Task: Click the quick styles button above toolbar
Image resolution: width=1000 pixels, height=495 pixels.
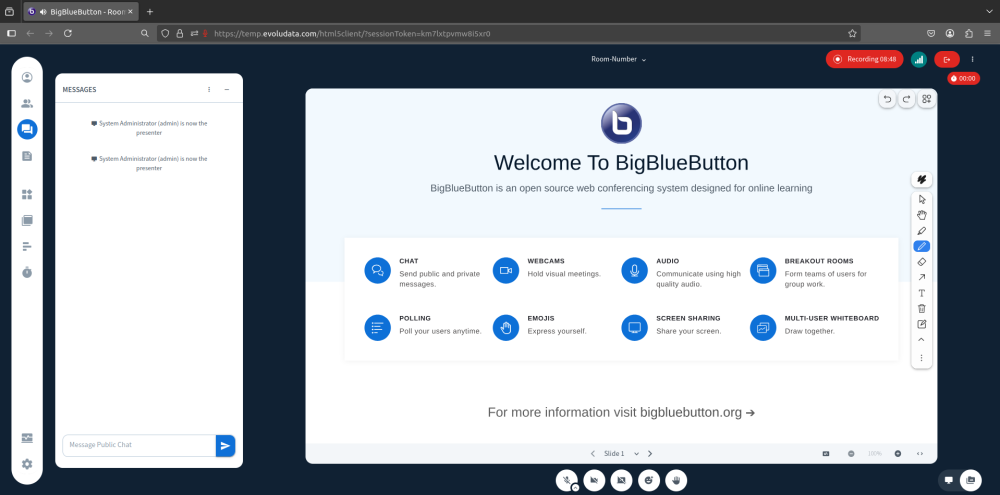Action: (922, 180)
